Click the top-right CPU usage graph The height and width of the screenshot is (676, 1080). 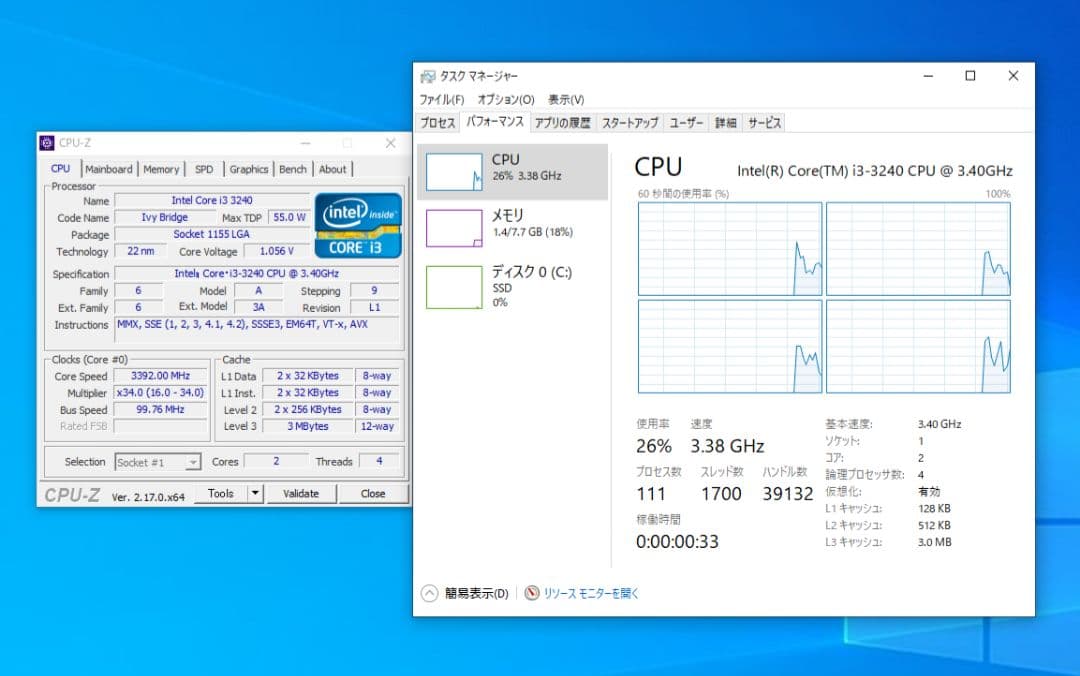[x=918, y=249]
